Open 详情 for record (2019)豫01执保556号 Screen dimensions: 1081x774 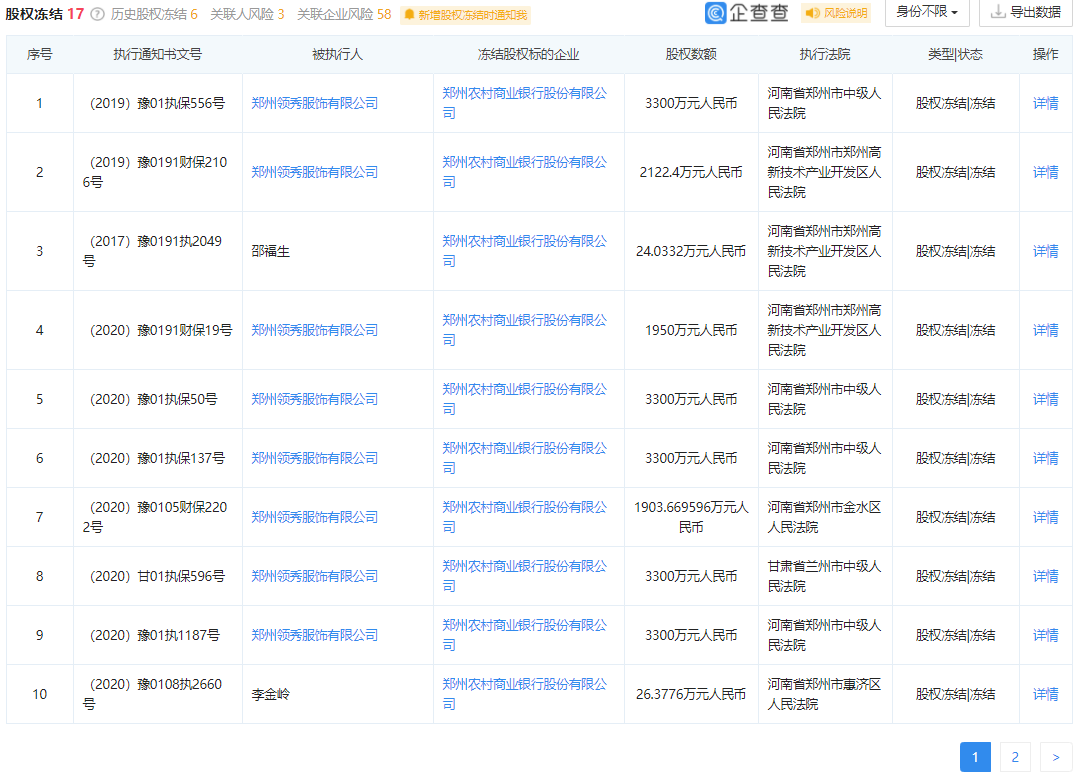(x=1044, y=103)
